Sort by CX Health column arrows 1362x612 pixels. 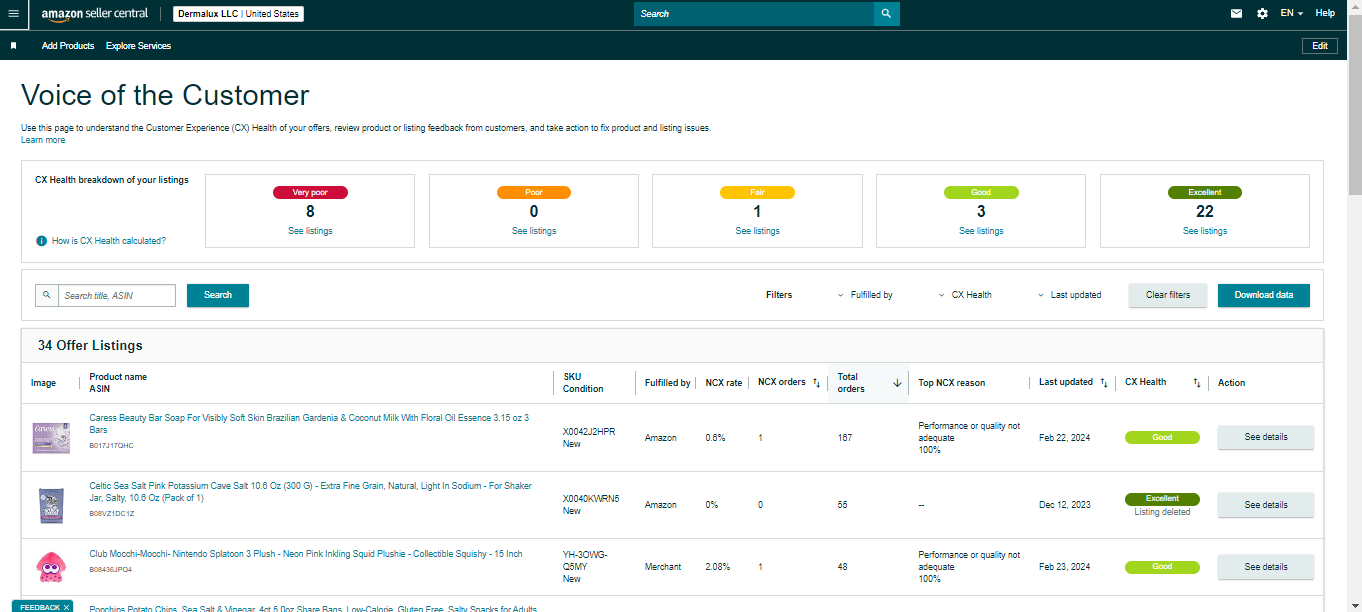coord(1196,383)
